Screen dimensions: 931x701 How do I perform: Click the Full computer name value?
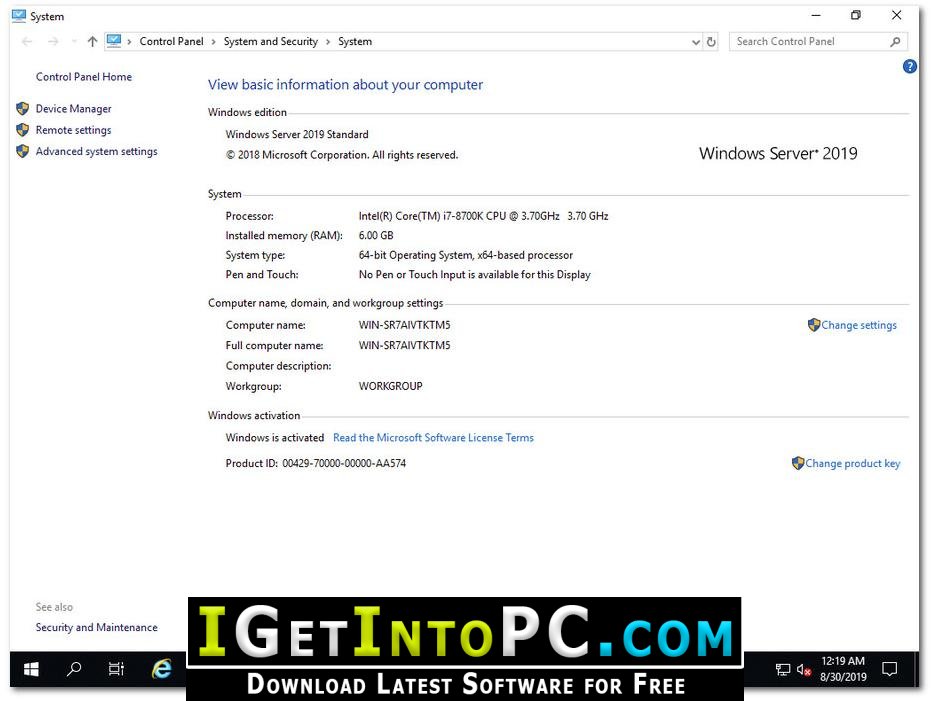(x=404, y=345)
